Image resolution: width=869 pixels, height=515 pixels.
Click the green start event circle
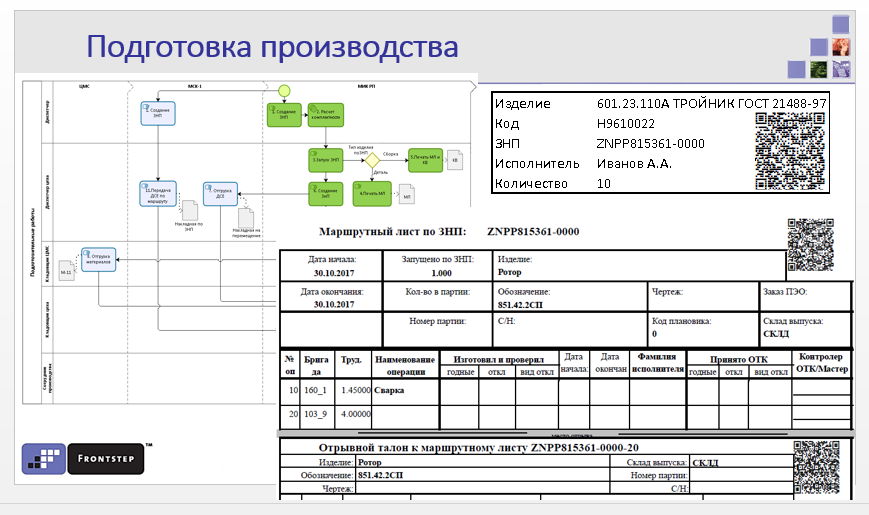(x=284, y=90)
